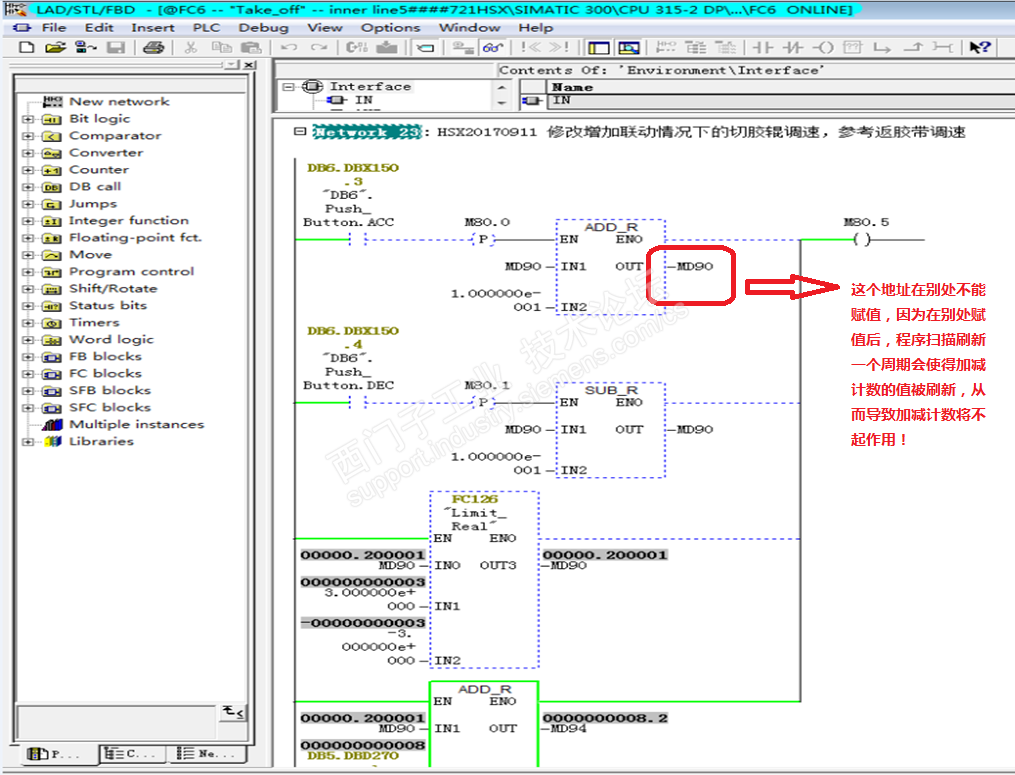Expand the Floating-point fct. folder
The width and height of the screenshot is (1015, 775).
[28, 238]
